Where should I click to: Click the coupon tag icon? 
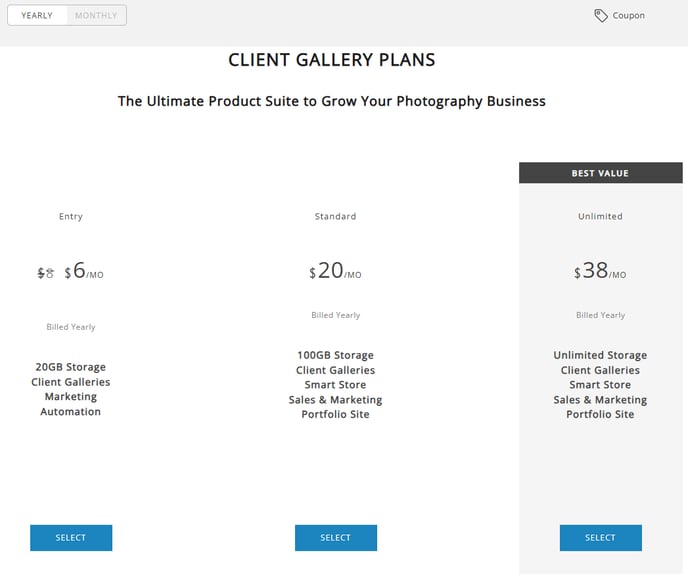click(x=601, y=16)
